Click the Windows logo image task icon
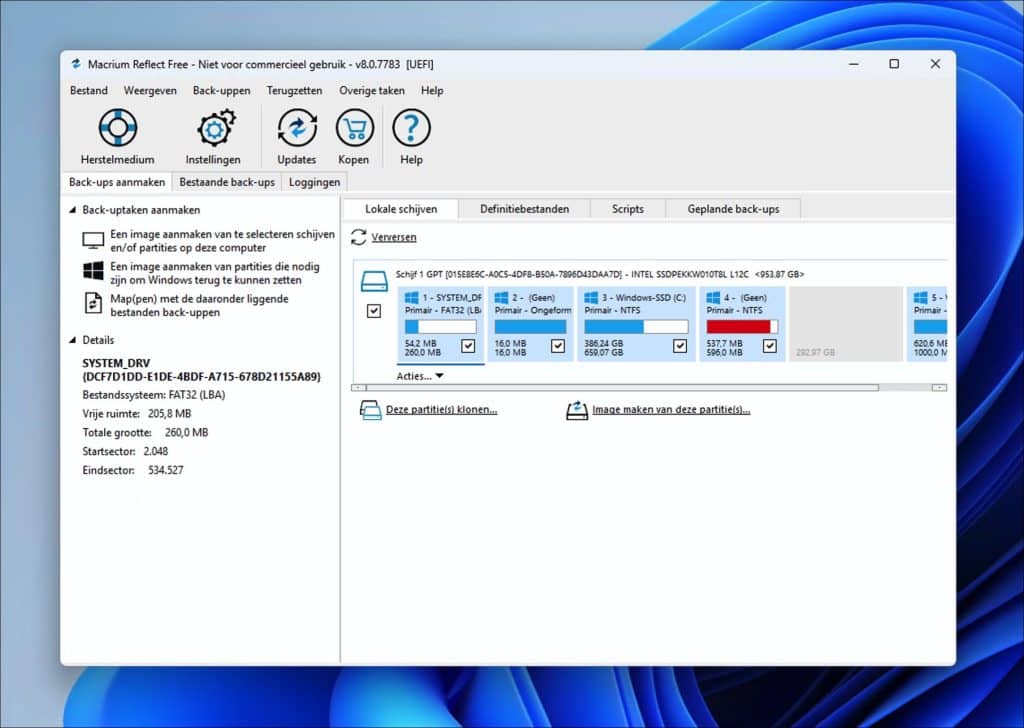Screen dimensions: 1024x728 pyautogui.click(x=94, y=271)
